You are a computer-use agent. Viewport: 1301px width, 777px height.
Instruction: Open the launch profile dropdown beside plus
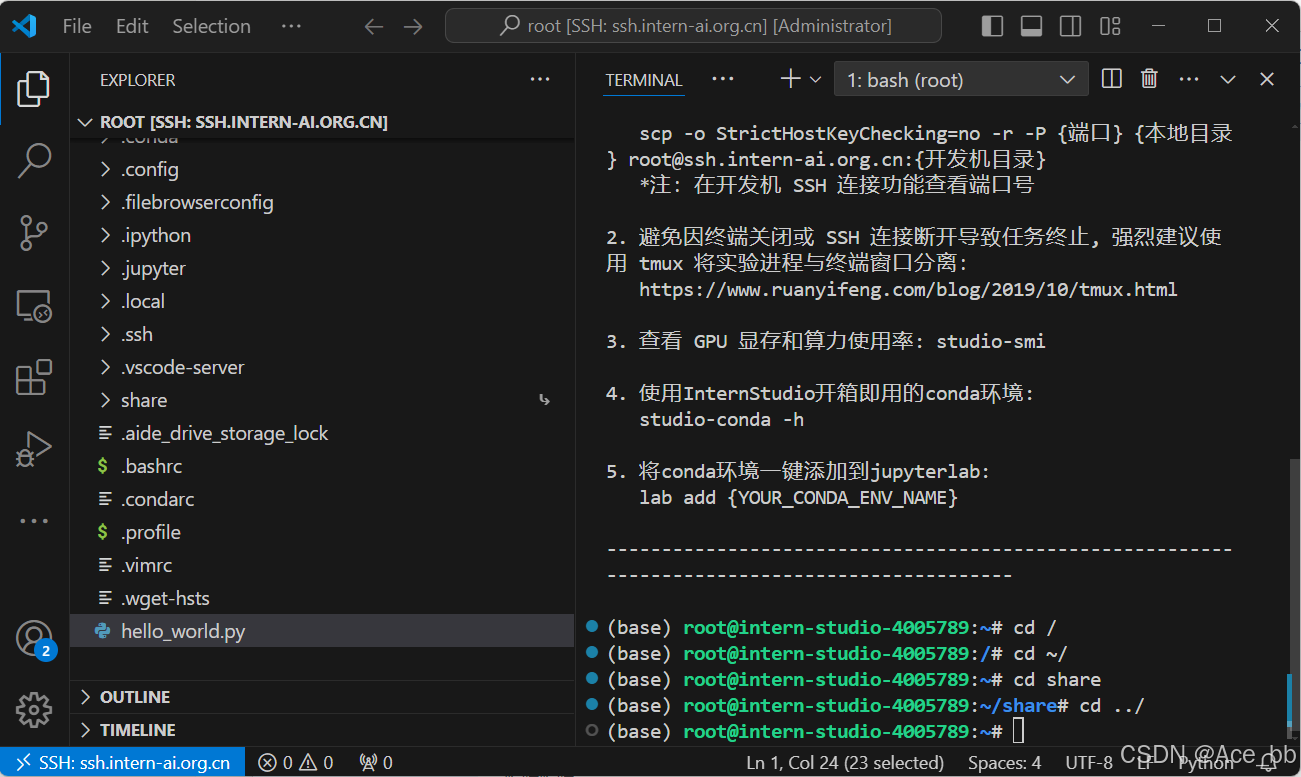tap(815, 79)
